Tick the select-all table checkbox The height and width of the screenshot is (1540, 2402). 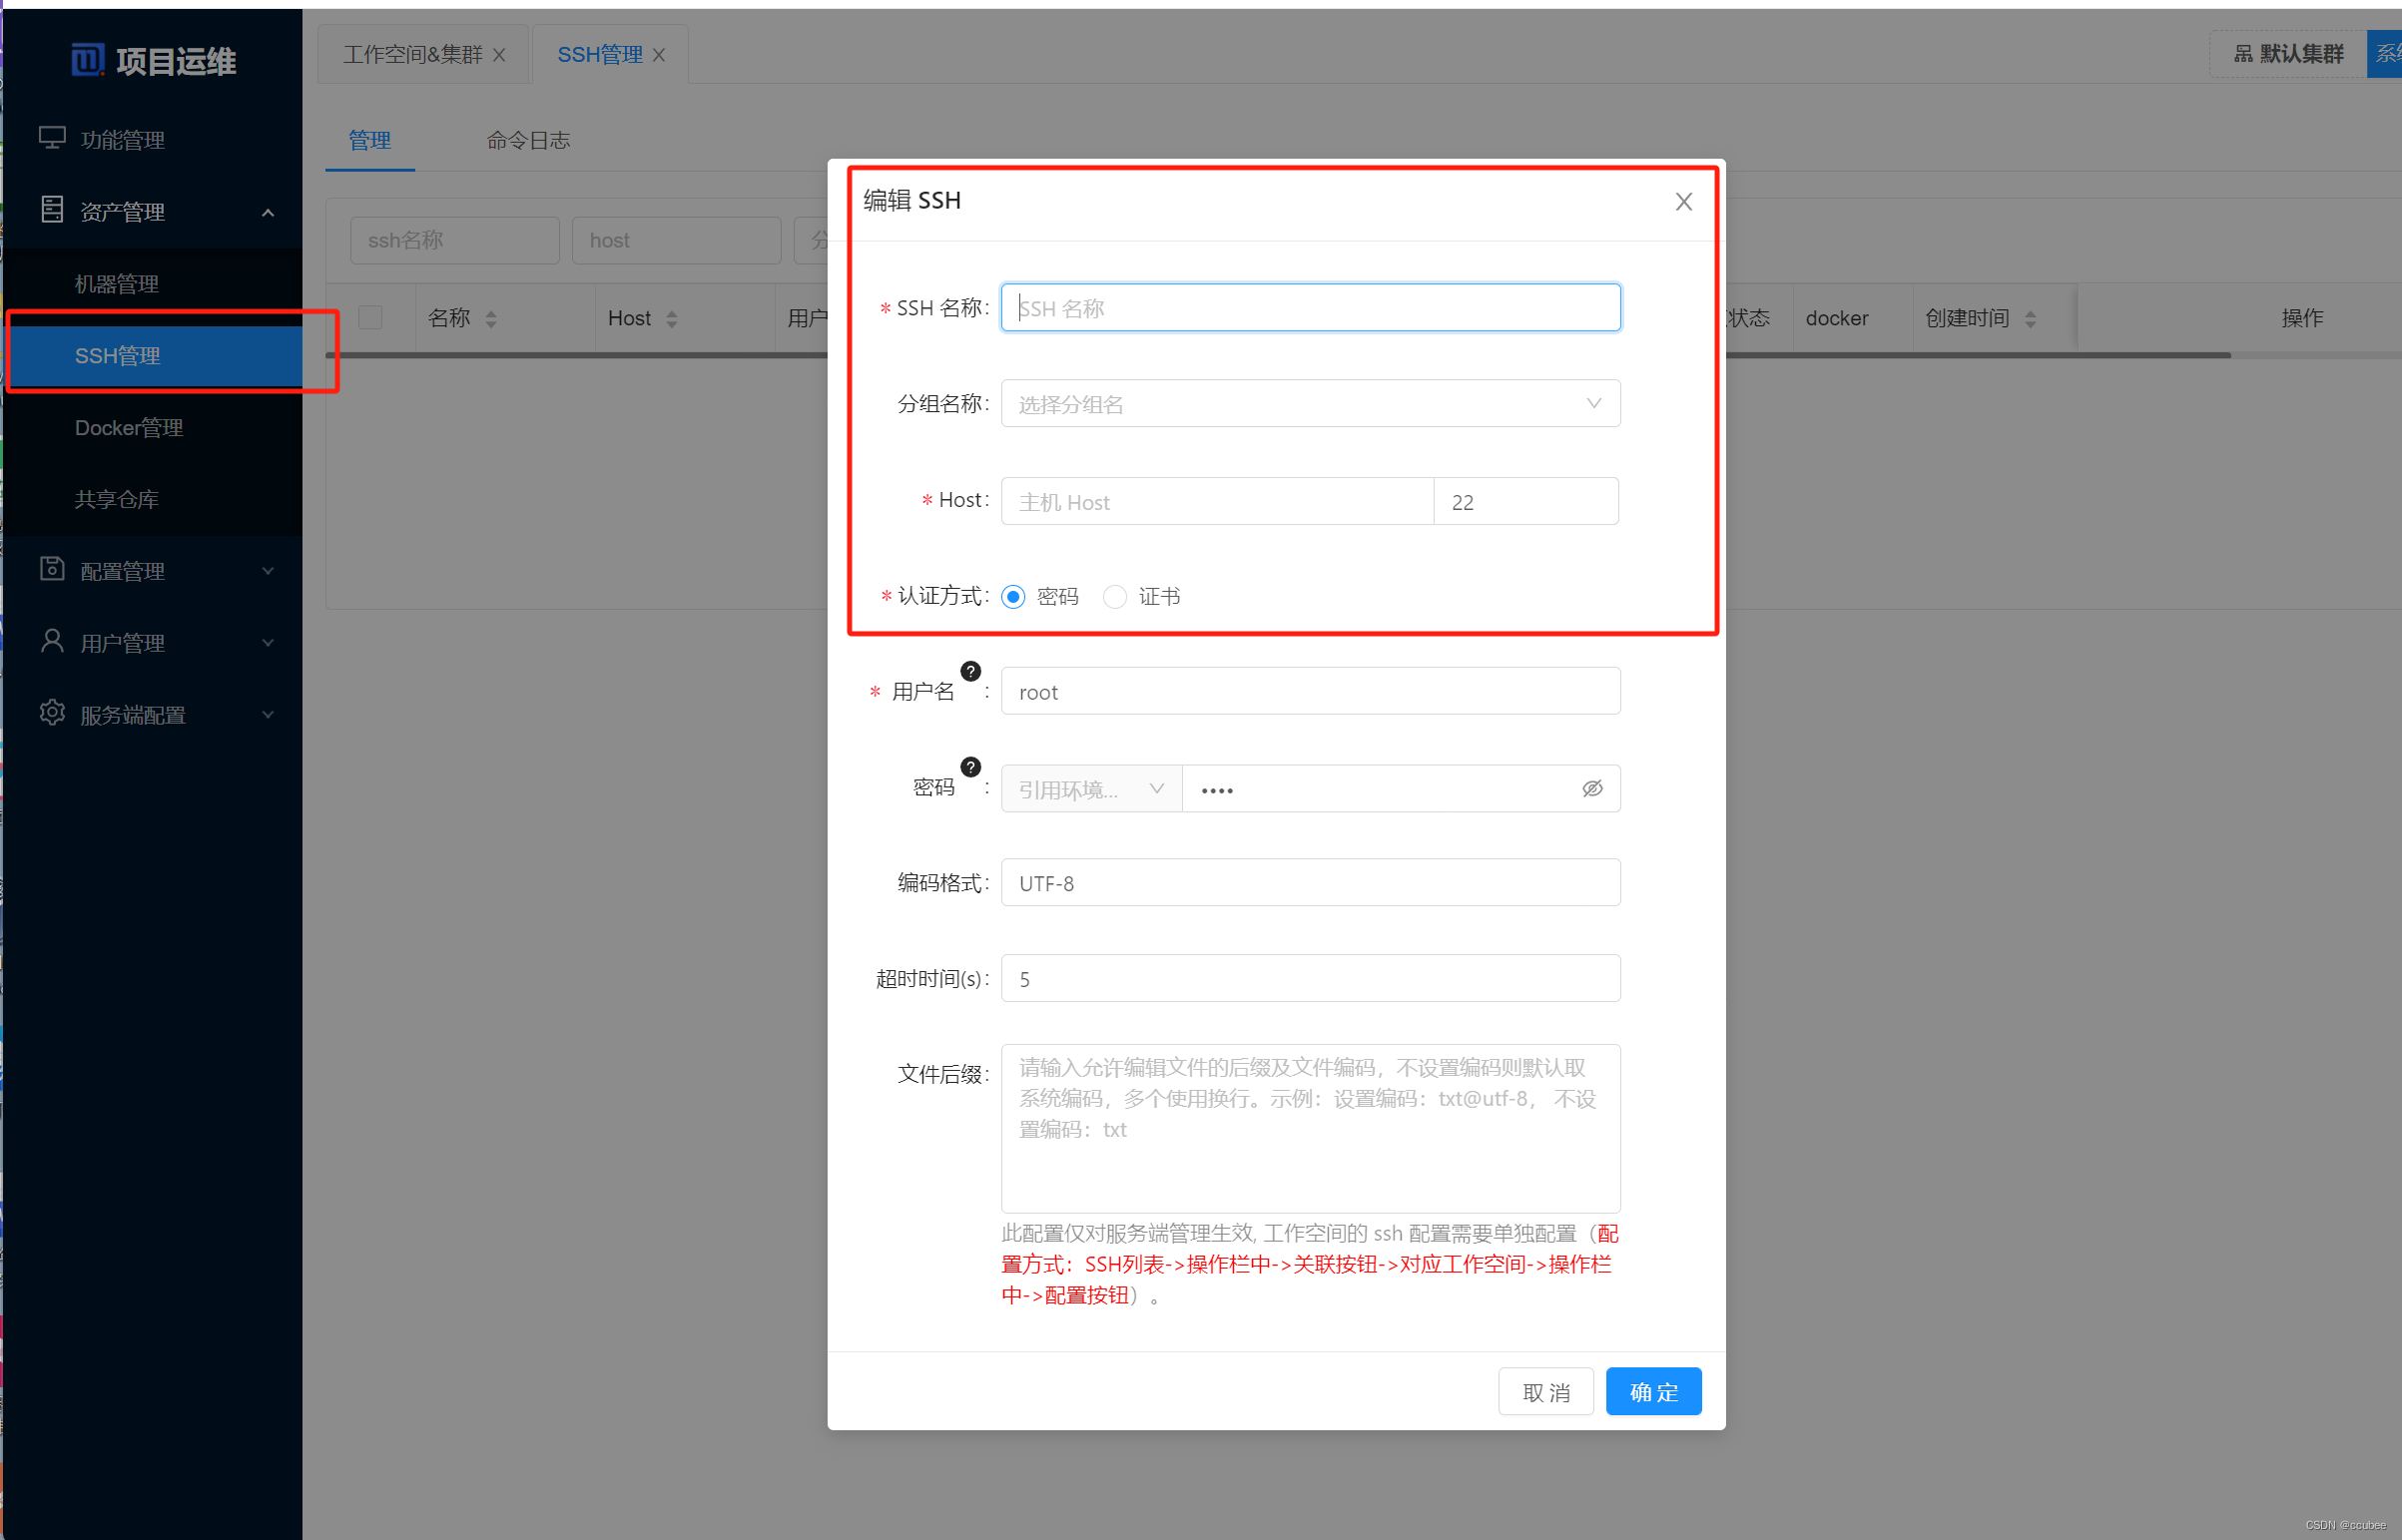[x=370, y=318]
